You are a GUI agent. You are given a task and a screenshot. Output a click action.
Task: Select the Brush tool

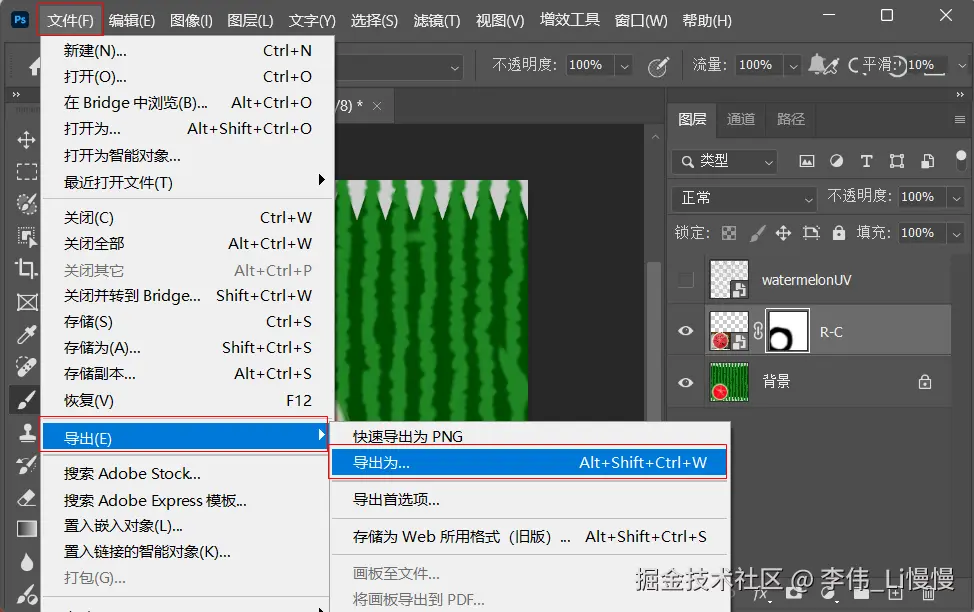point(26,400)
